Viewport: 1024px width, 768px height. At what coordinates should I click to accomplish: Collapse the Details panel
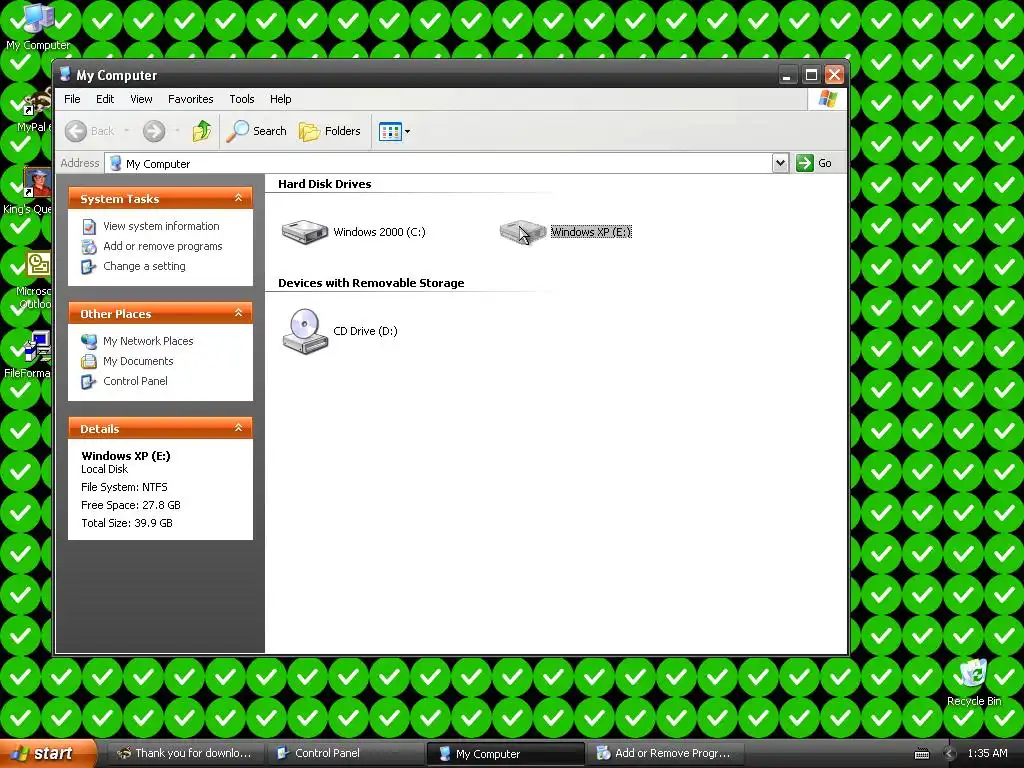tap(238, 428)
